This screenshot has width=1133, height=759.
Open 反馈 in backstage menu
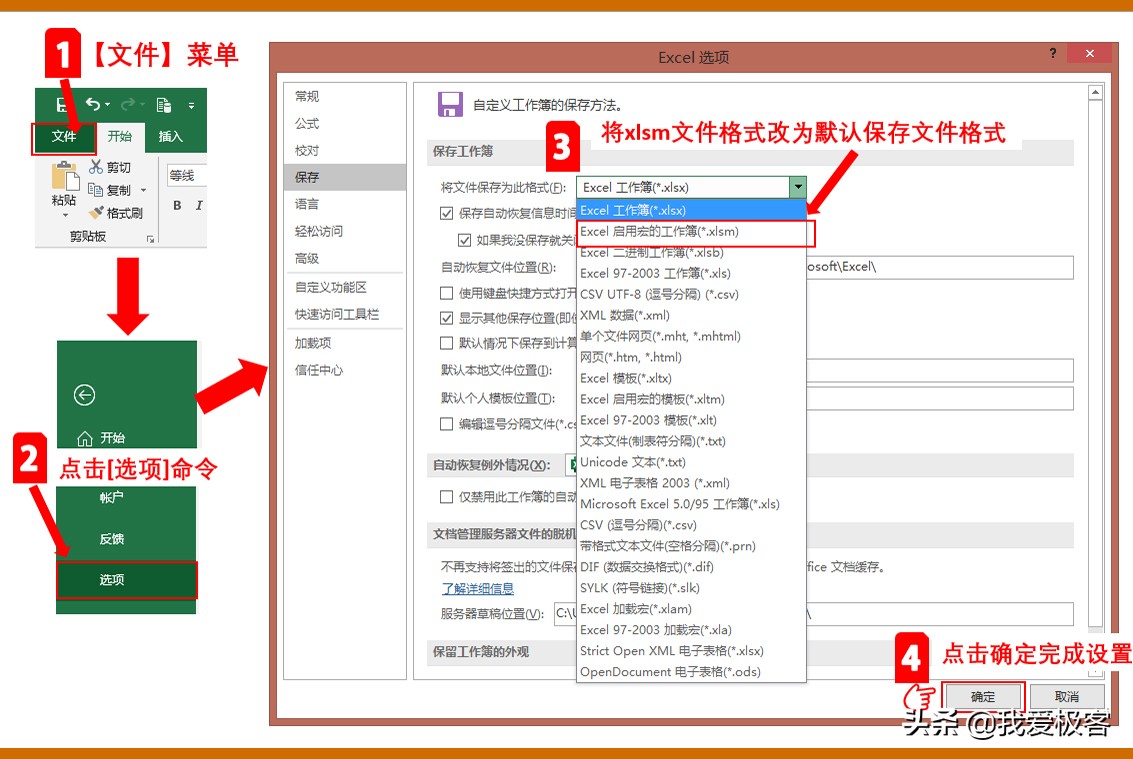pyautogui.click(x=112, y=539)
